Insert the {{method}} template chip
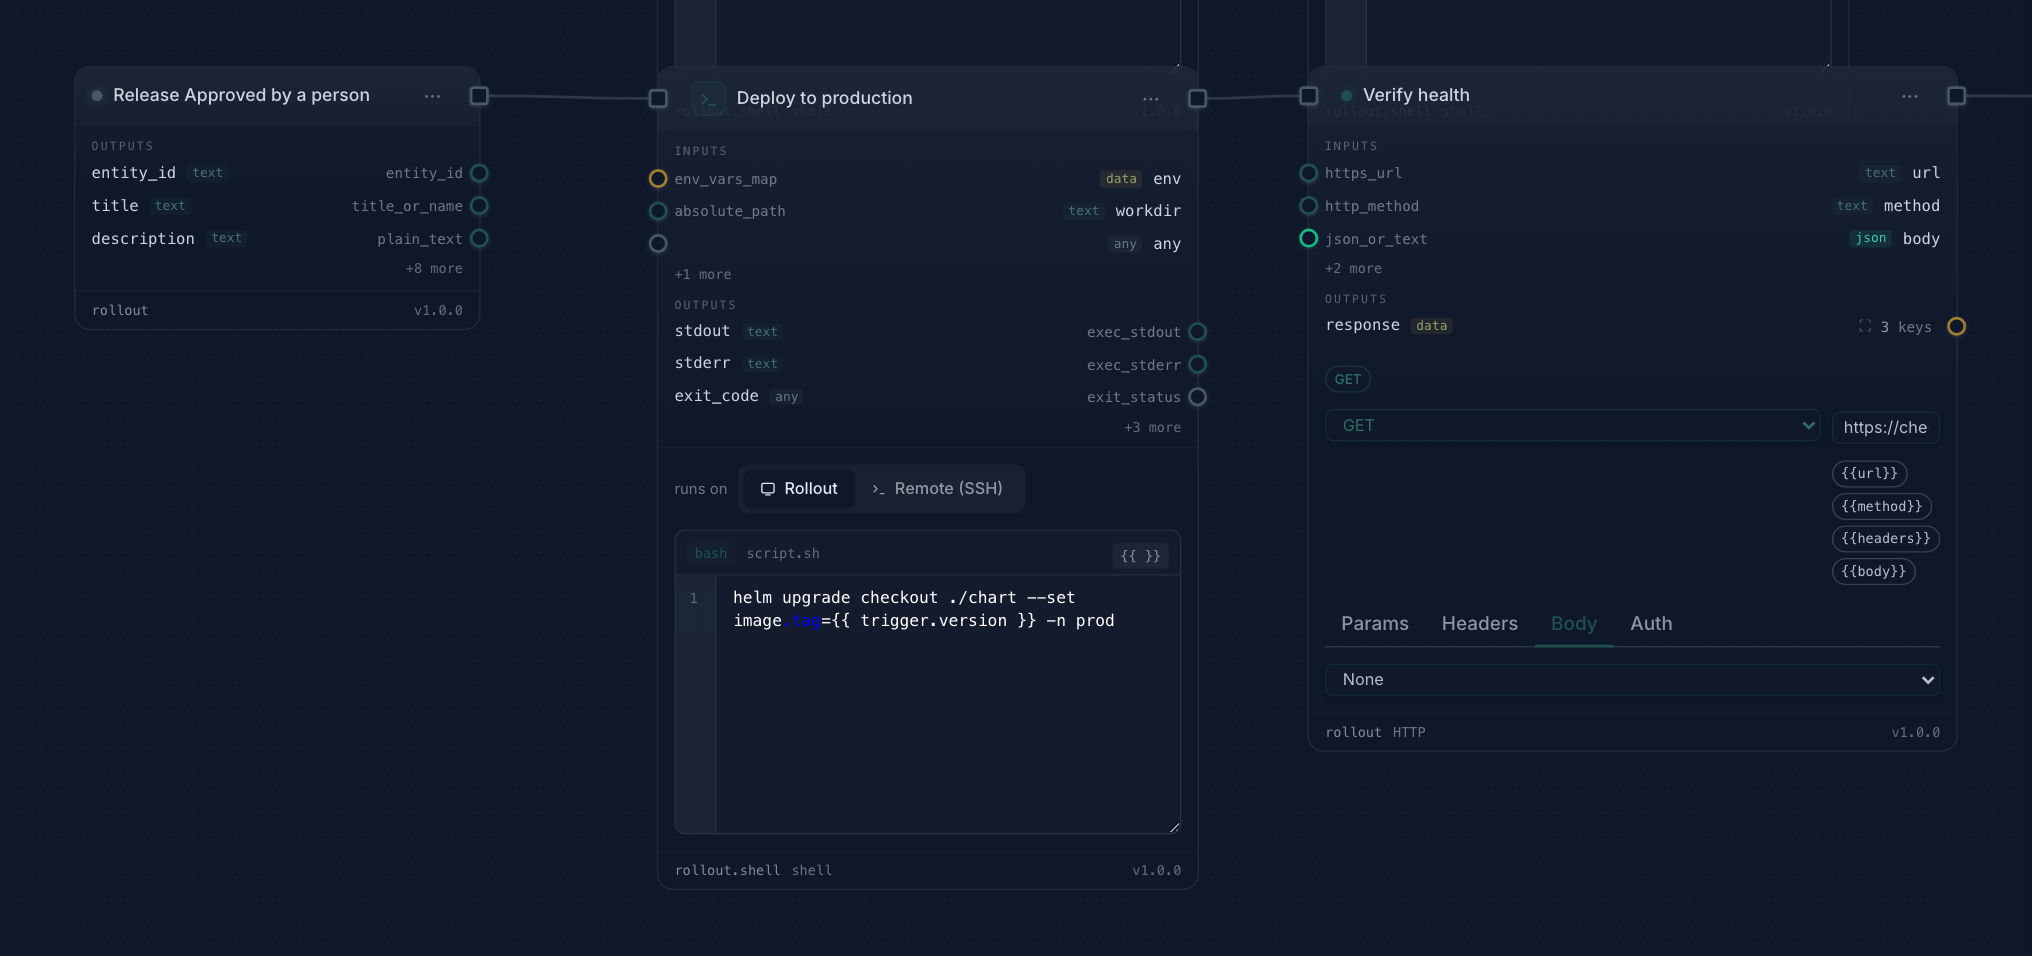Viewport: 2032px width, 956px height. click(x=1881, y=506)
